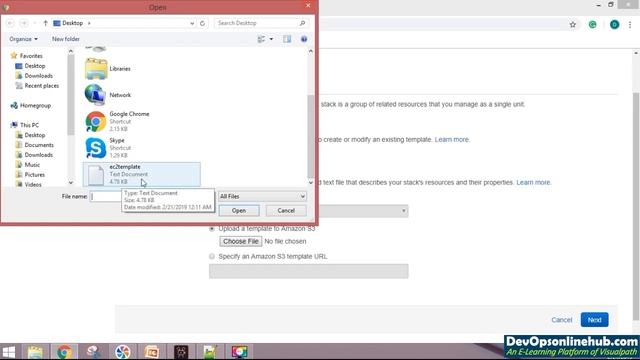Viewport: 640px width, 360px height.
Task: Click navigation pane scroll down arrow
Action: click(71, 183)
